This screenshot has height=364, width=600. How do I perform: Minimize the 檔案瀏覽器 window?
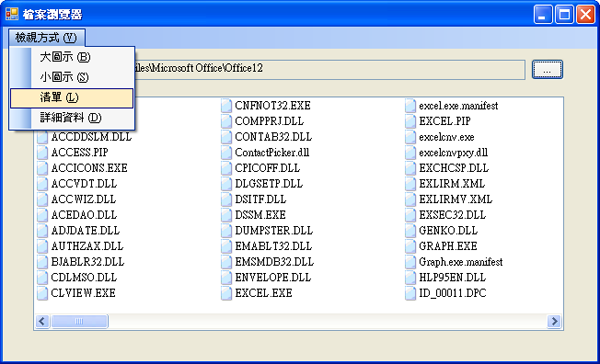click(x=543, y=15)
